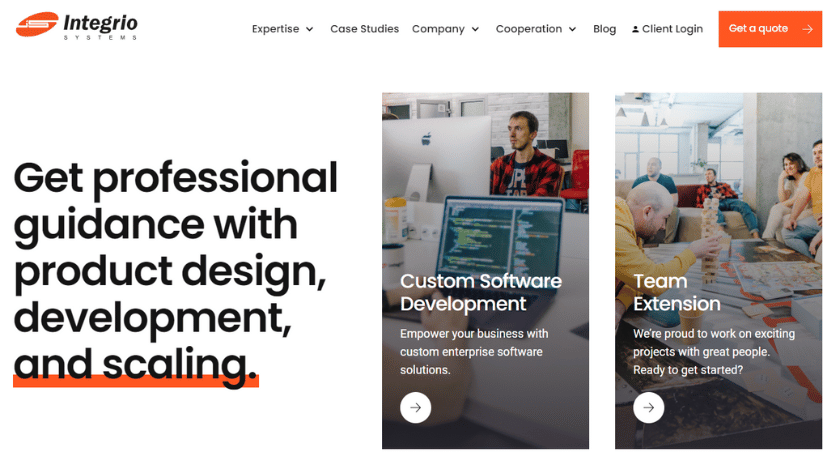Screen dimensions: 823x474
Task: Click the Client Login link
Action: (667, 29)
